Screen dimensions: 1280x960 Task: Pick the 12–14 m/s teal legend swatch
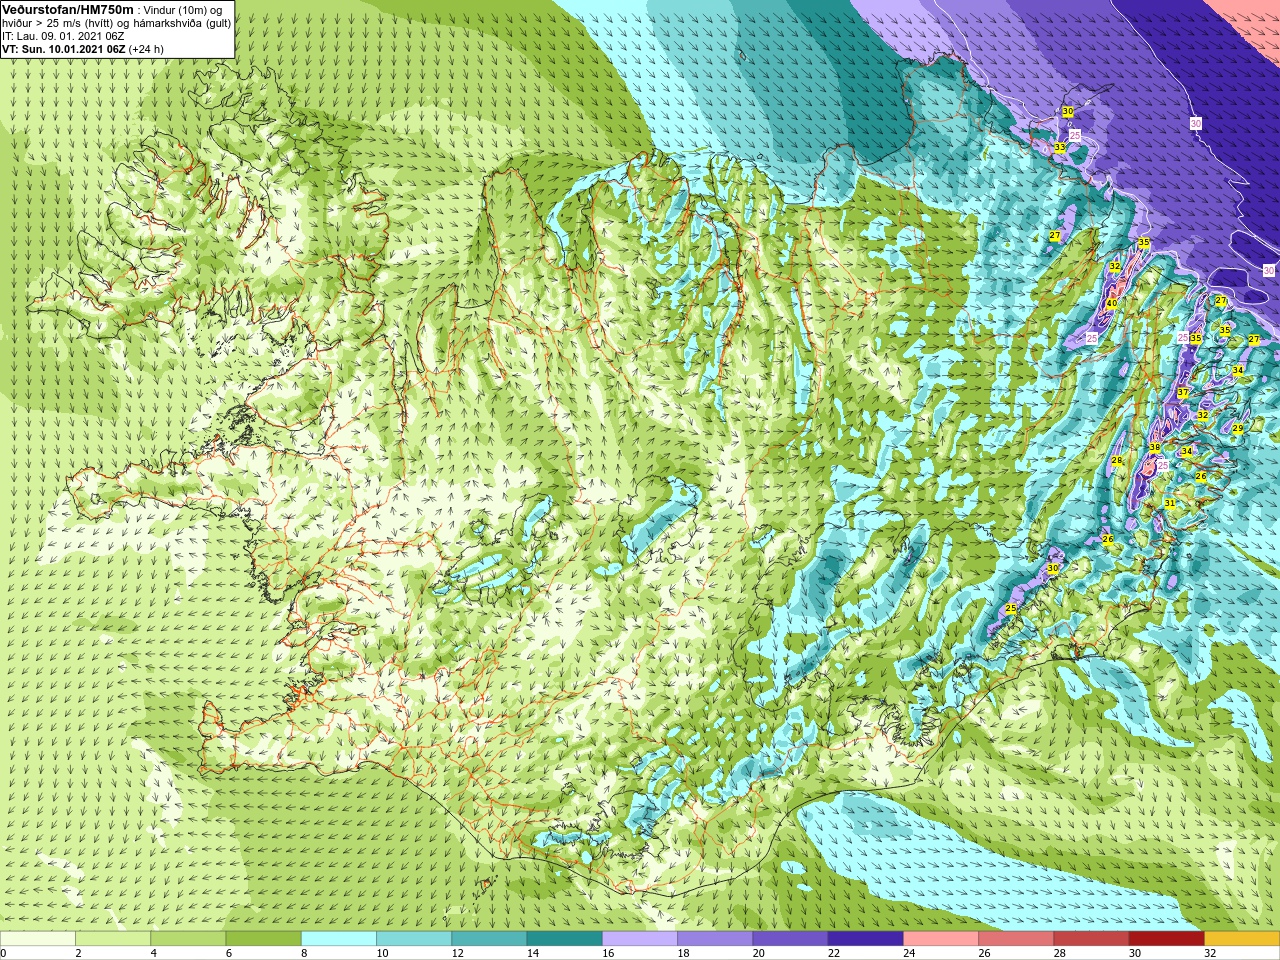tap(489, 939)
